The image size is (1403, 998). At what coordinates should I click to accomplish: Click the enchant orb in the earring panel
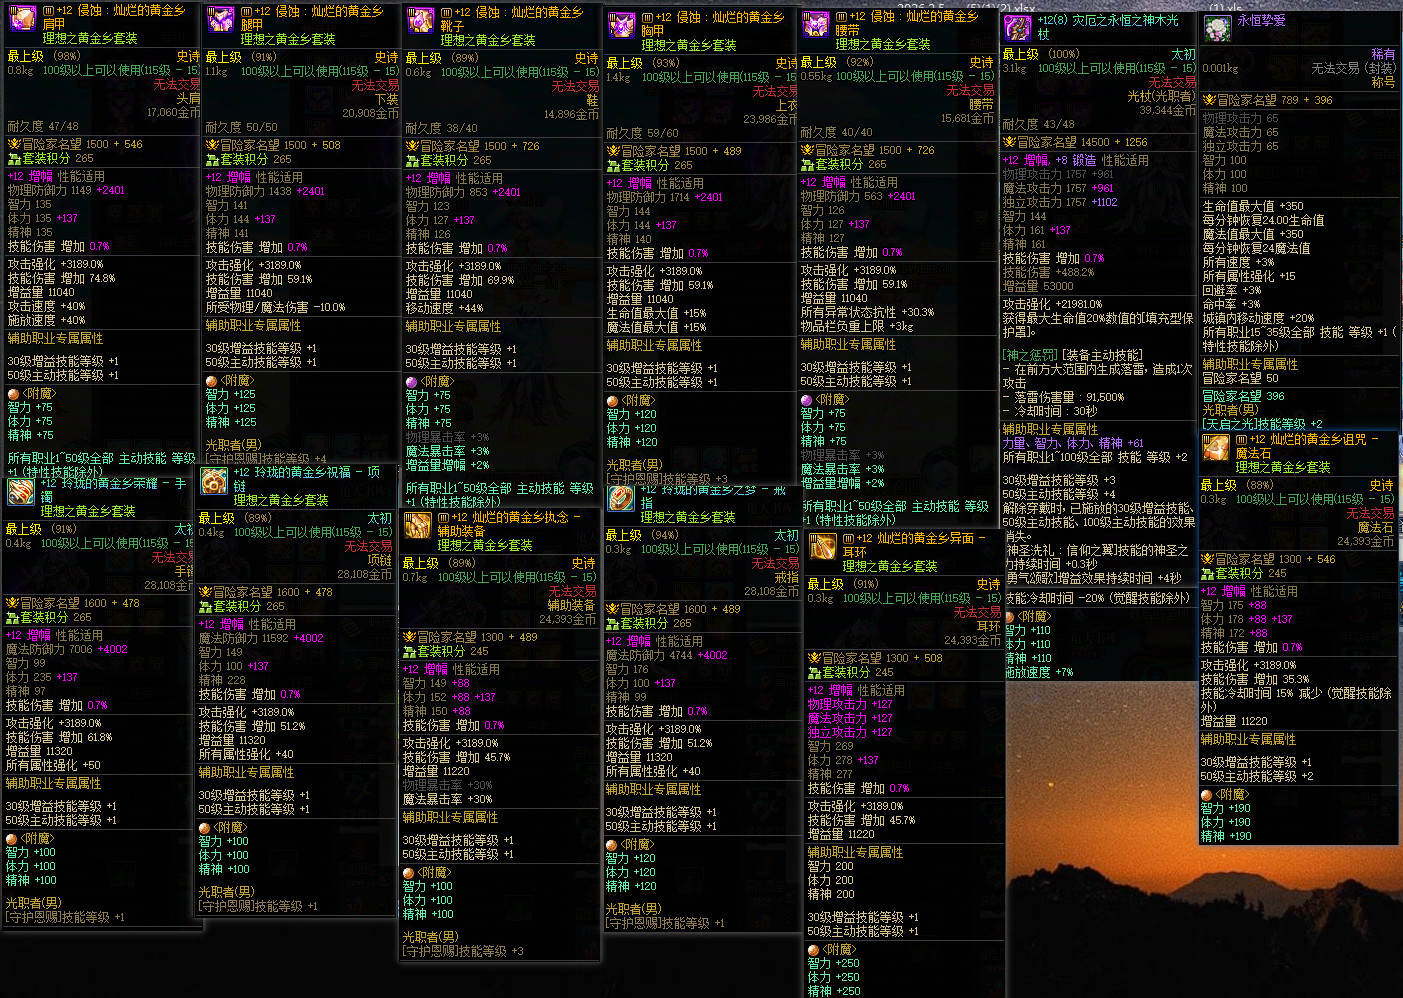coord(813,949)
